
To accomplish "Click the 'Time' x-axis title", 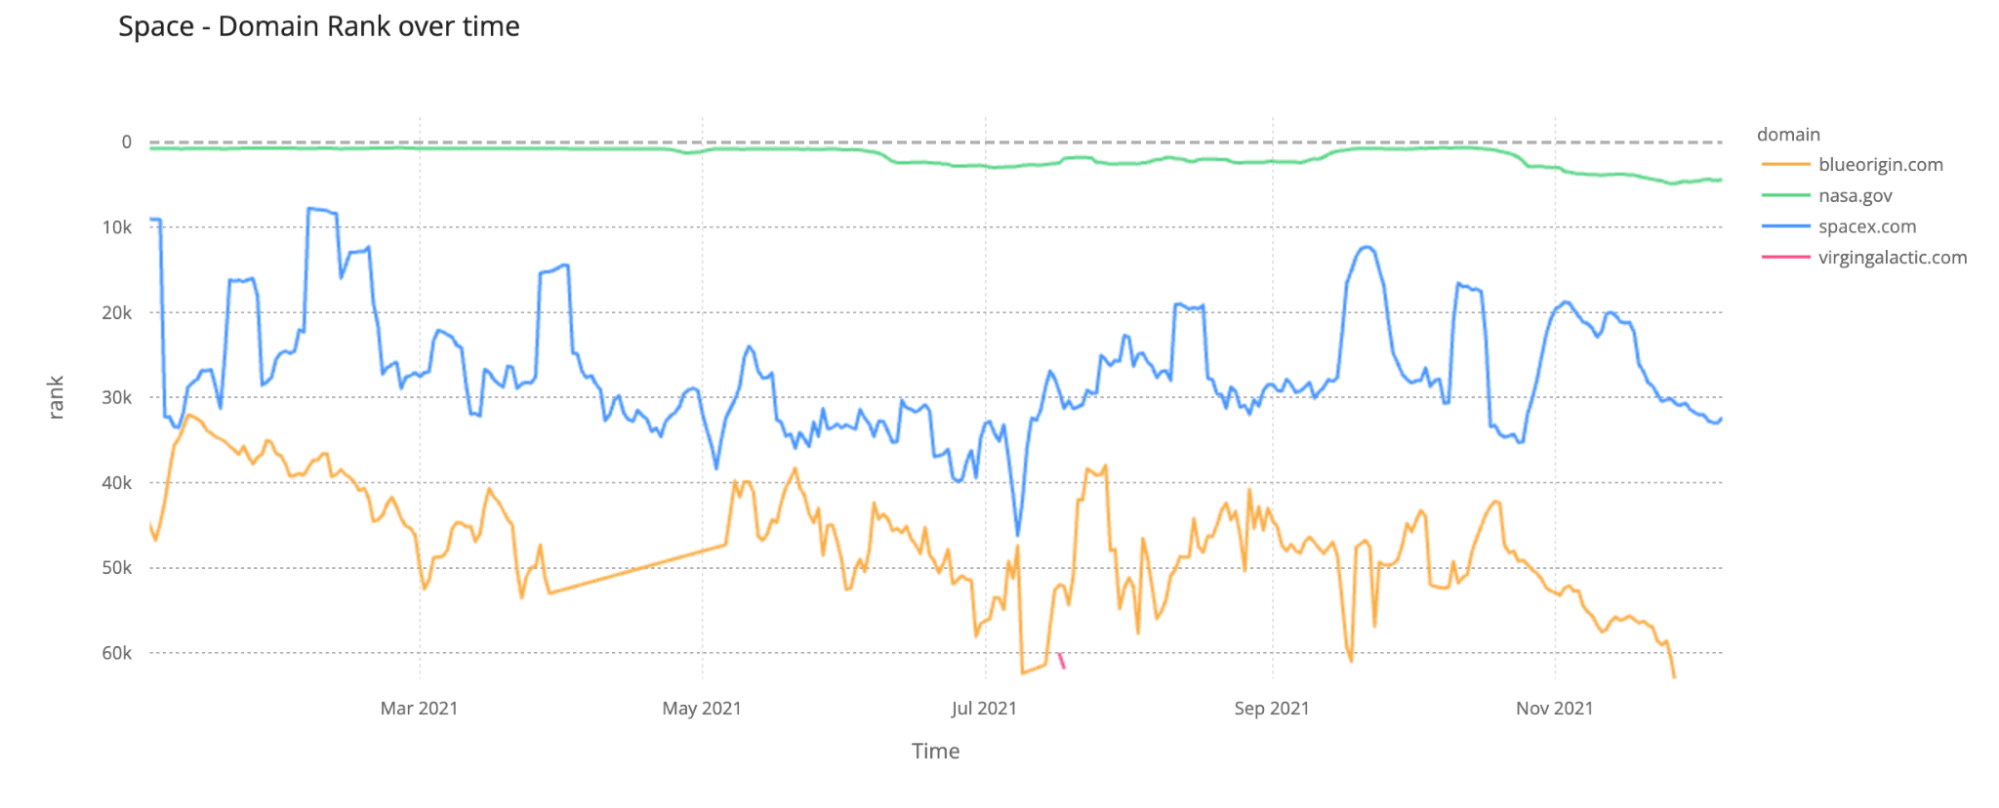I will (x=935, y=751).
